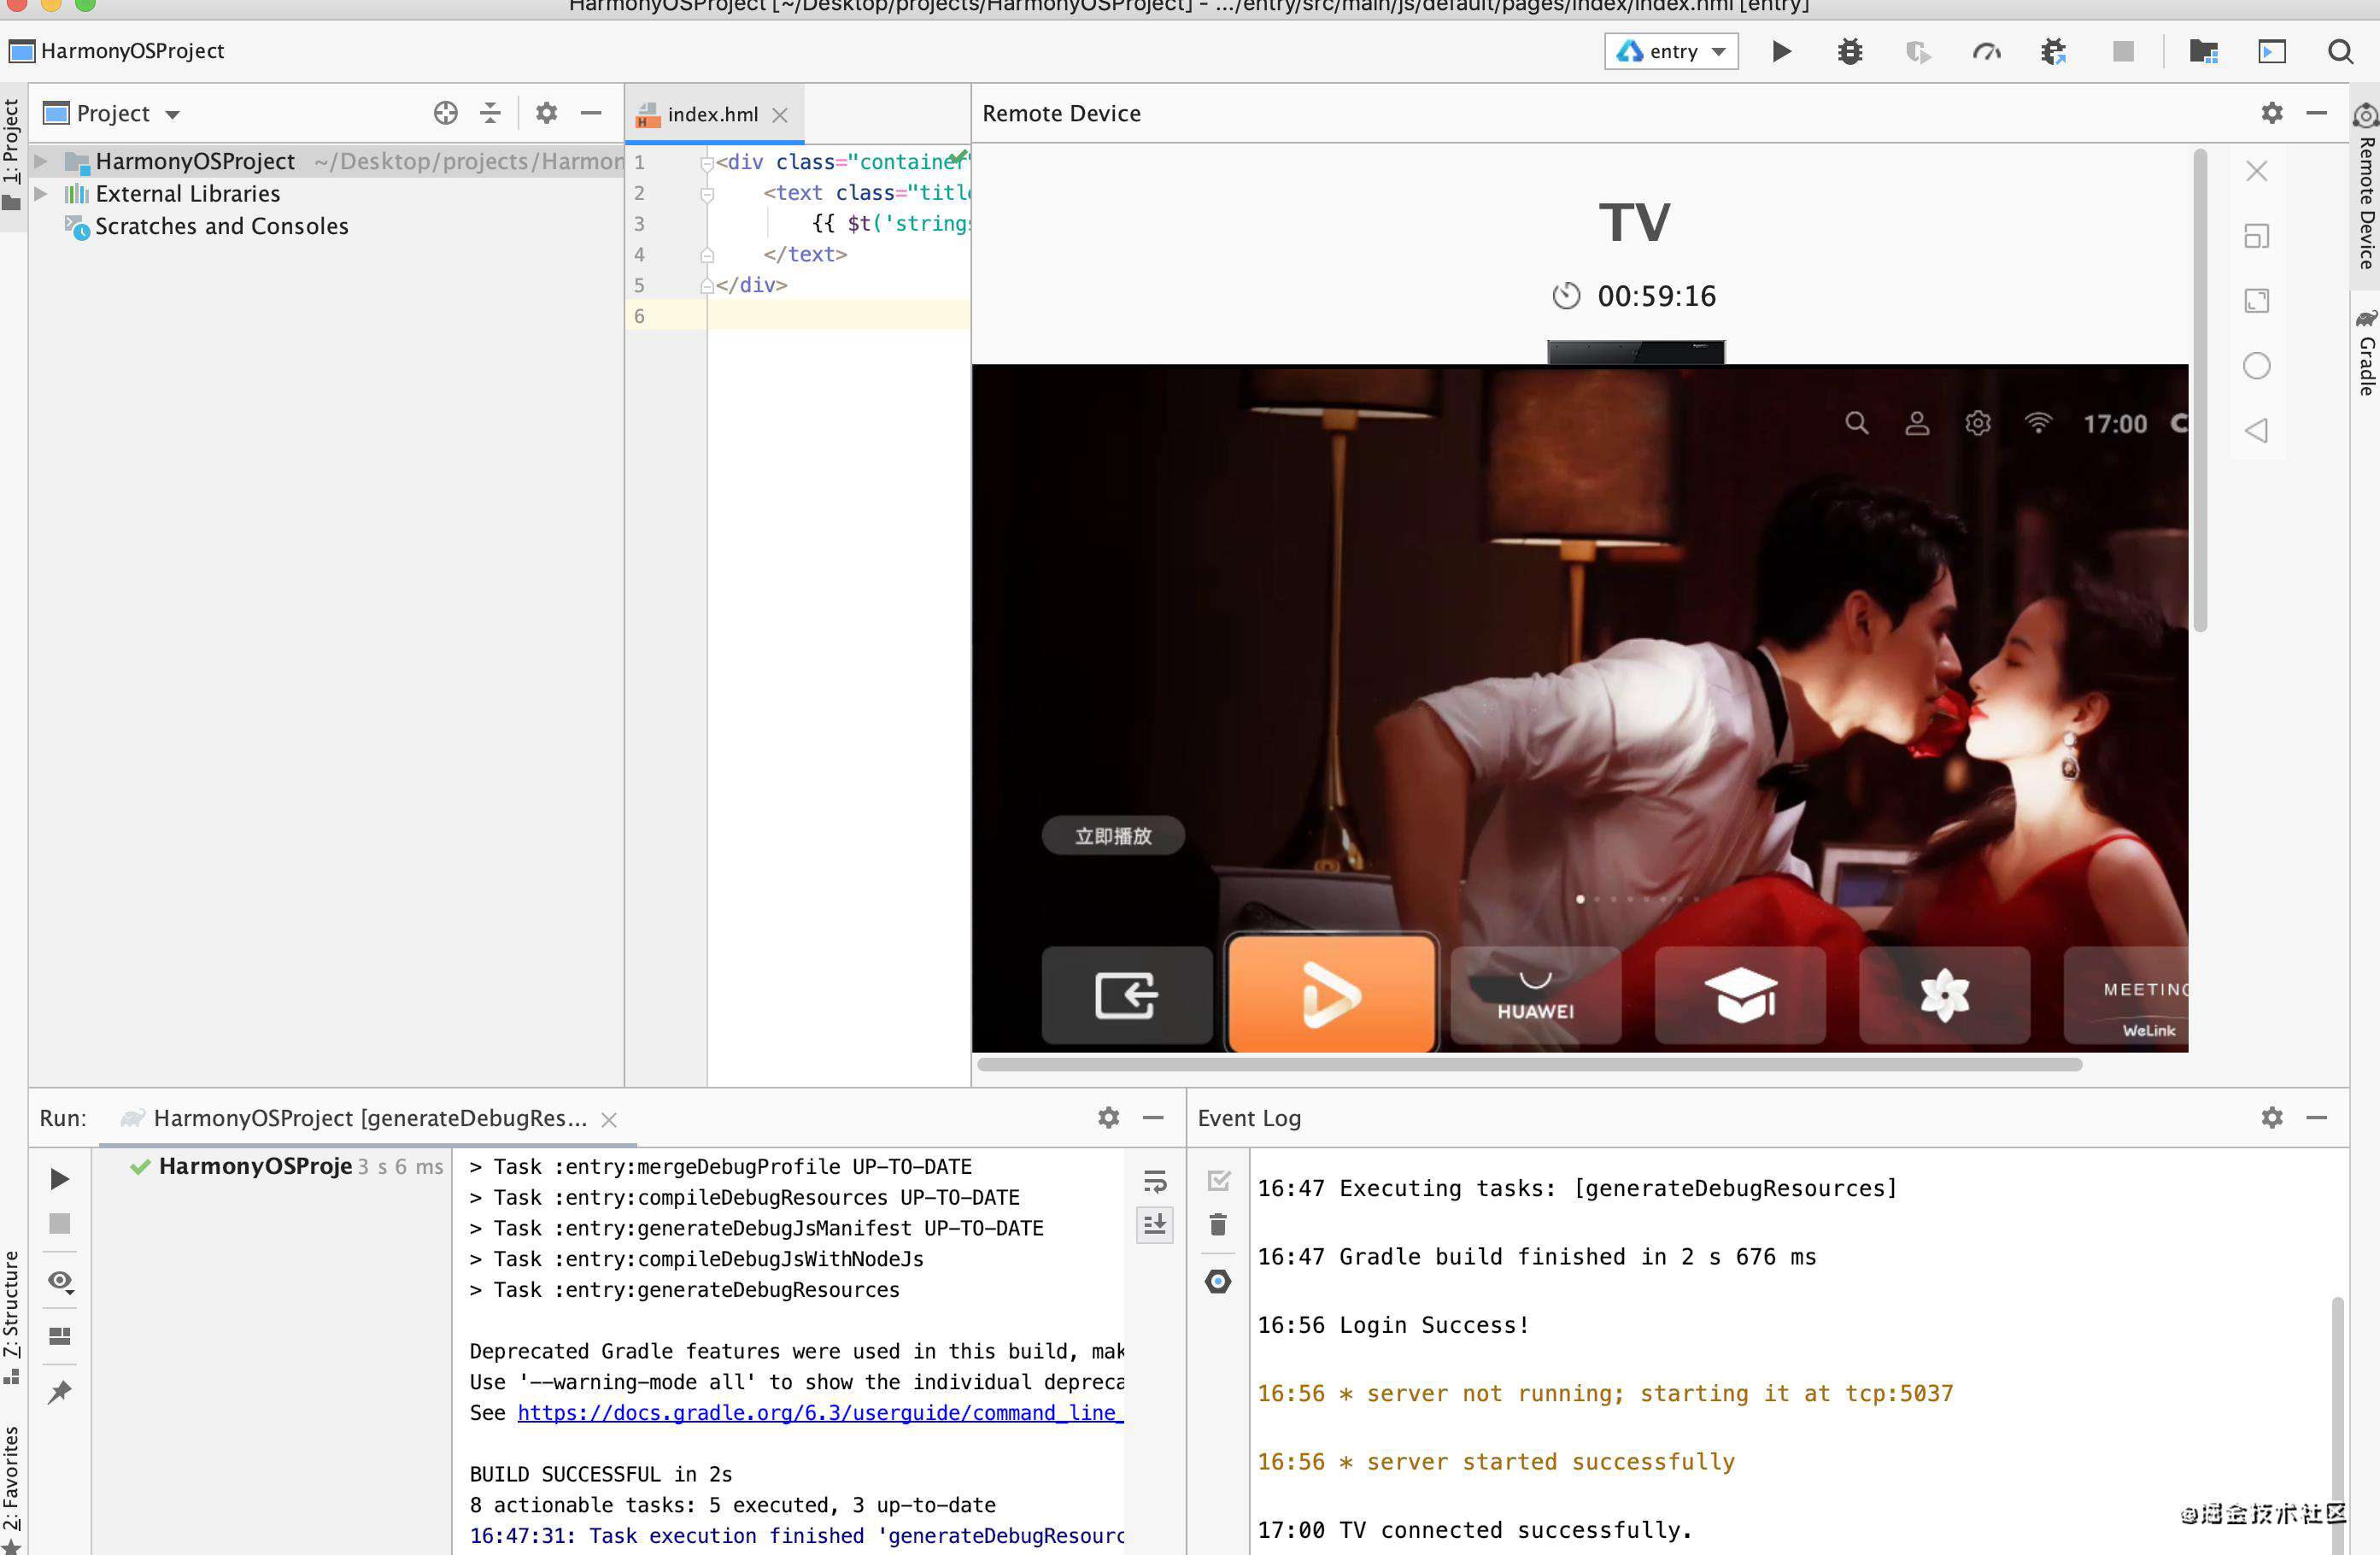Image resolution: width=2380 pixels, height=1555 pixels.
Task: Open the previewer icon in top toolbar
Action: 2272,51
